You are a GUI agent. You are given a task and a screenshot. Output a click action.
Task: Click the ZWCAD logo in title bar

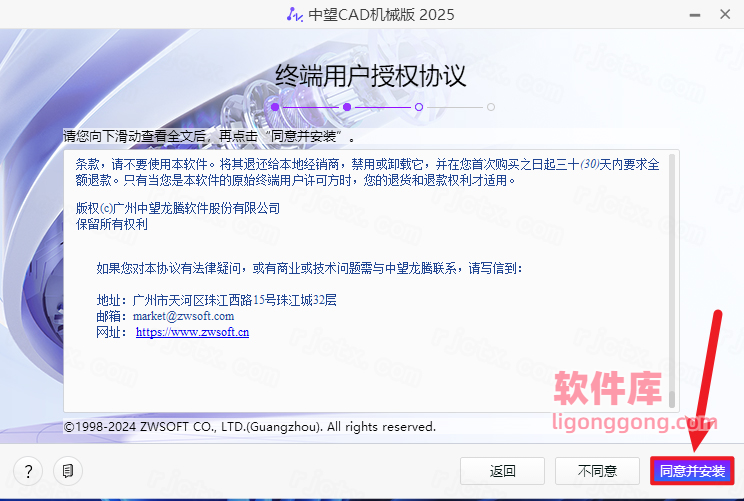pos(295,15)
